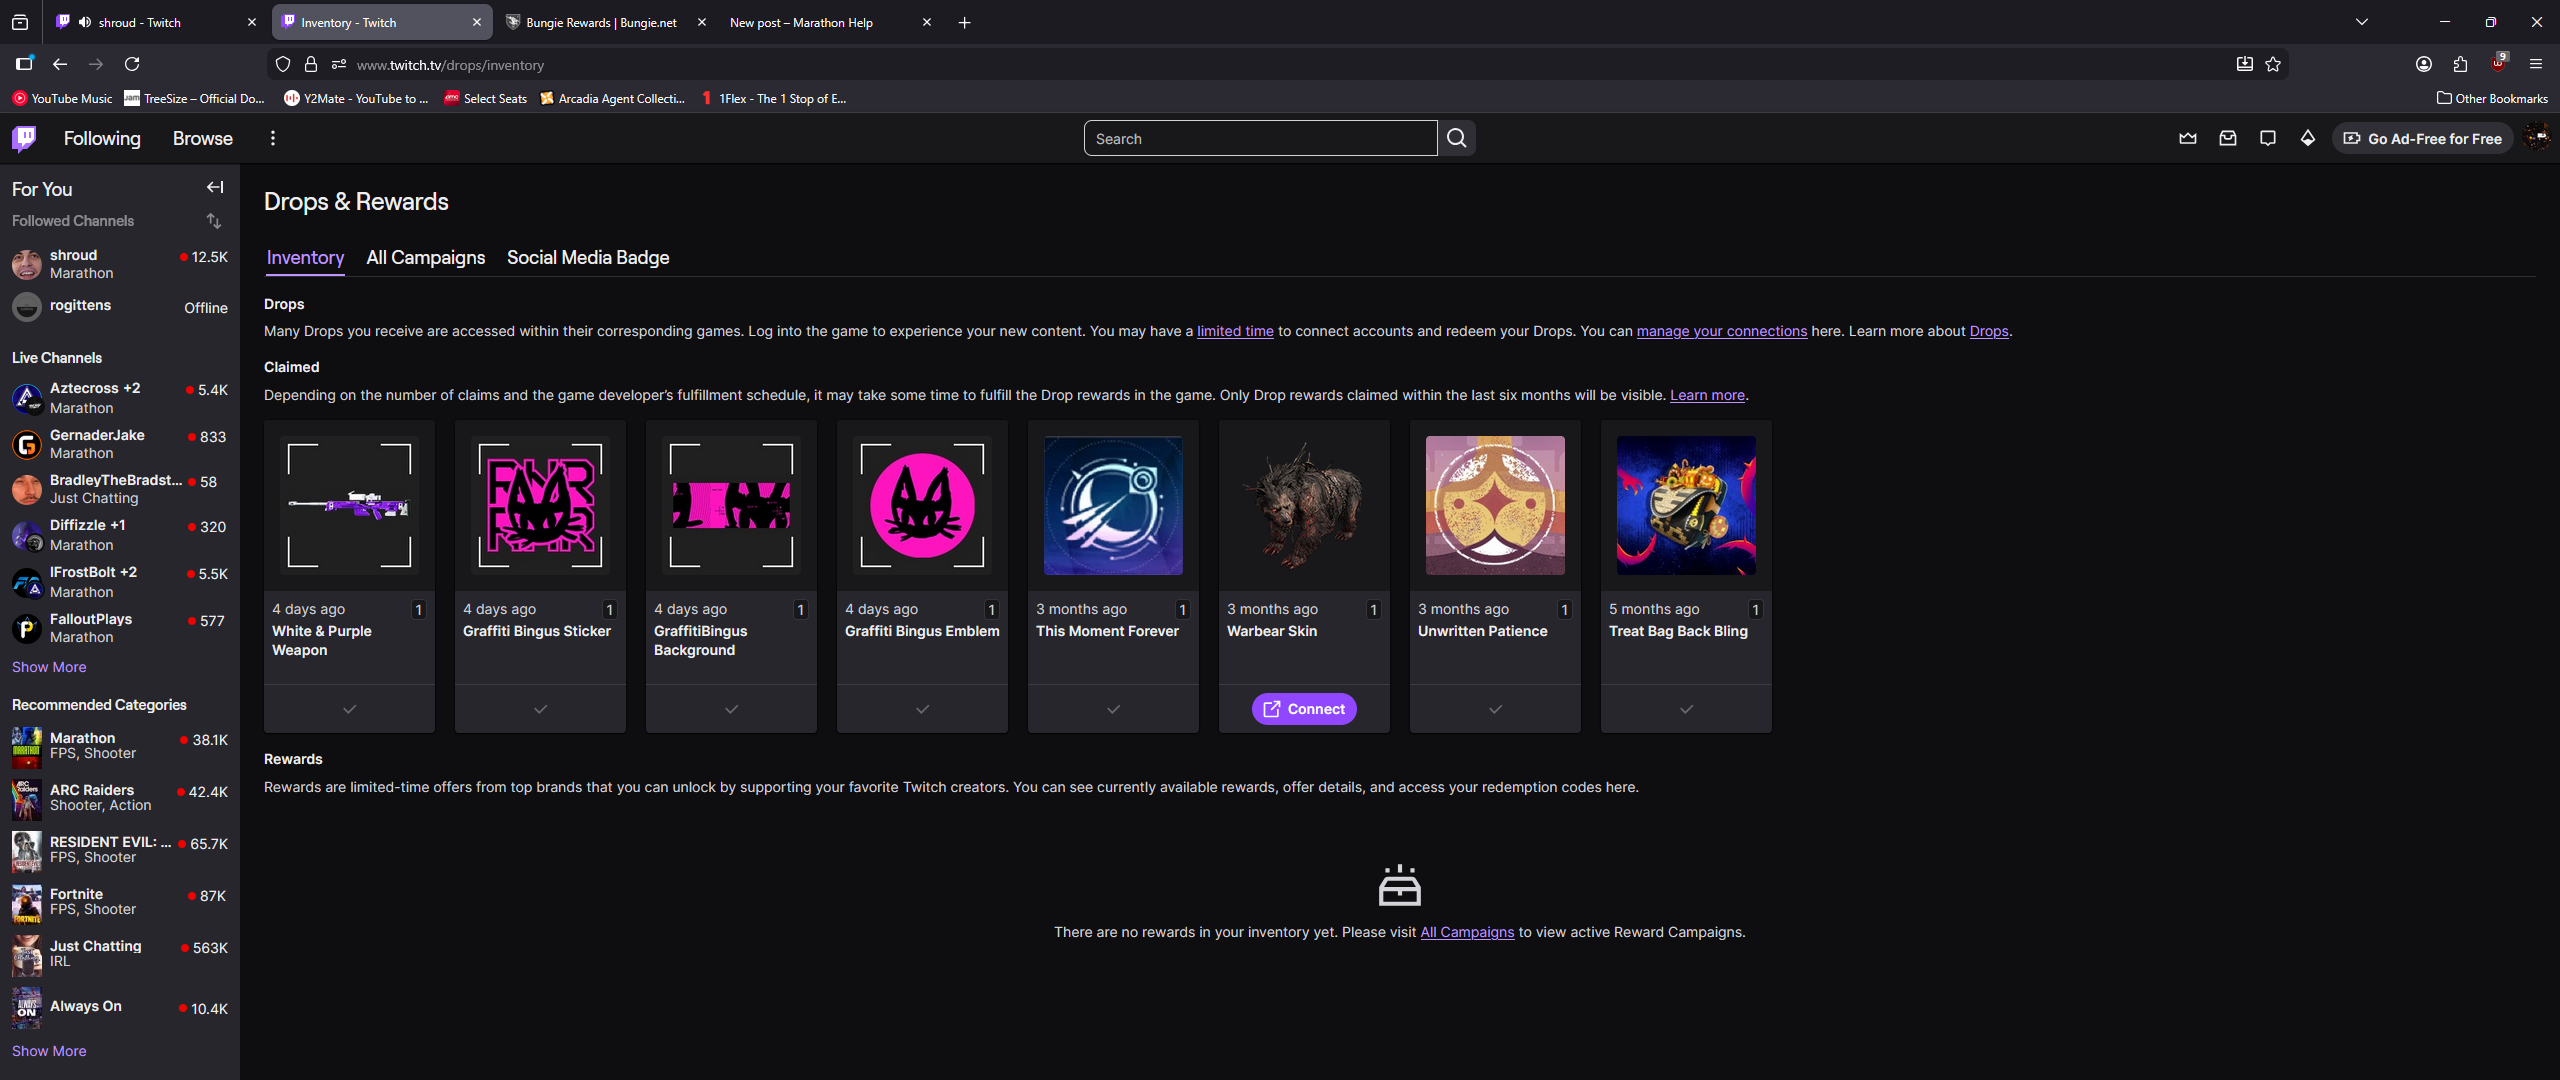Open the Twitch notifications inbox icon

[x=2228, y=139]
